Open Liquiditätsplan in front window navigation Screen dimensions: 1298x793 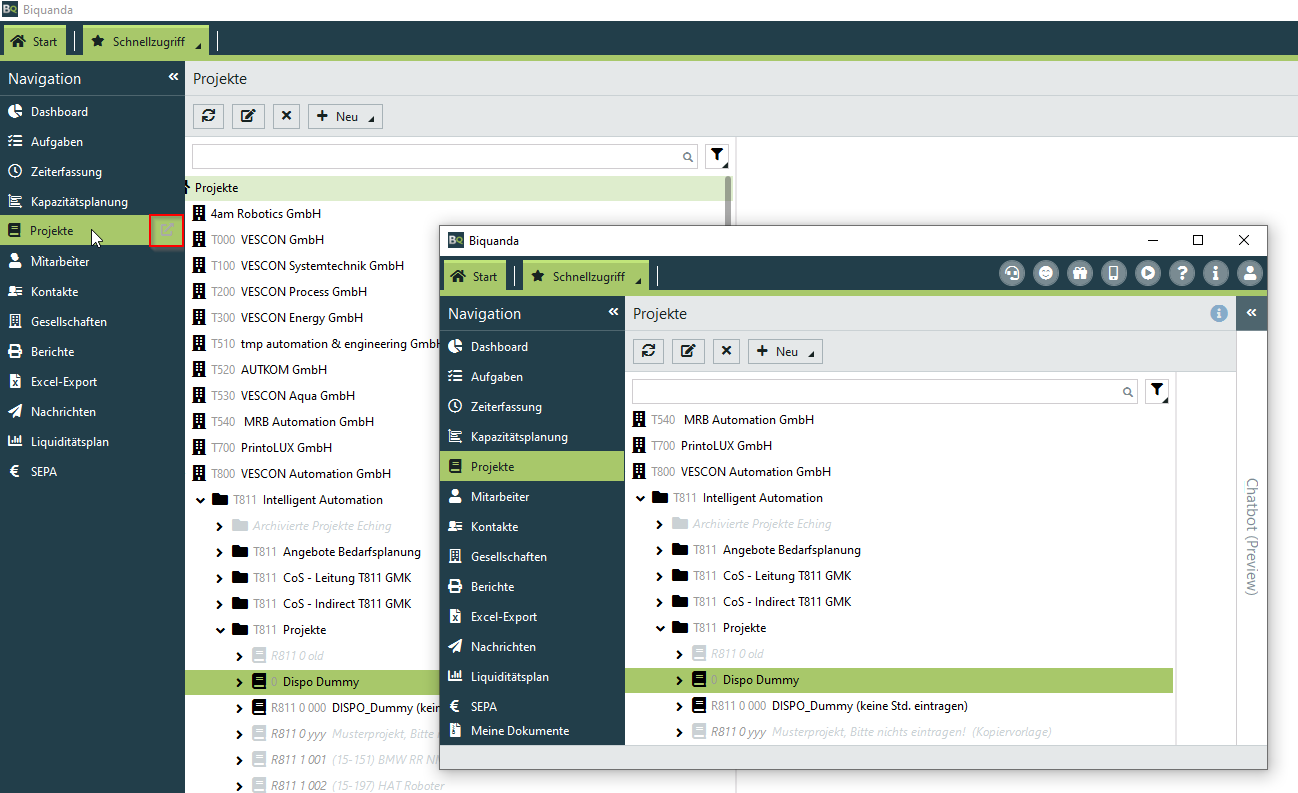pos(532,677)
